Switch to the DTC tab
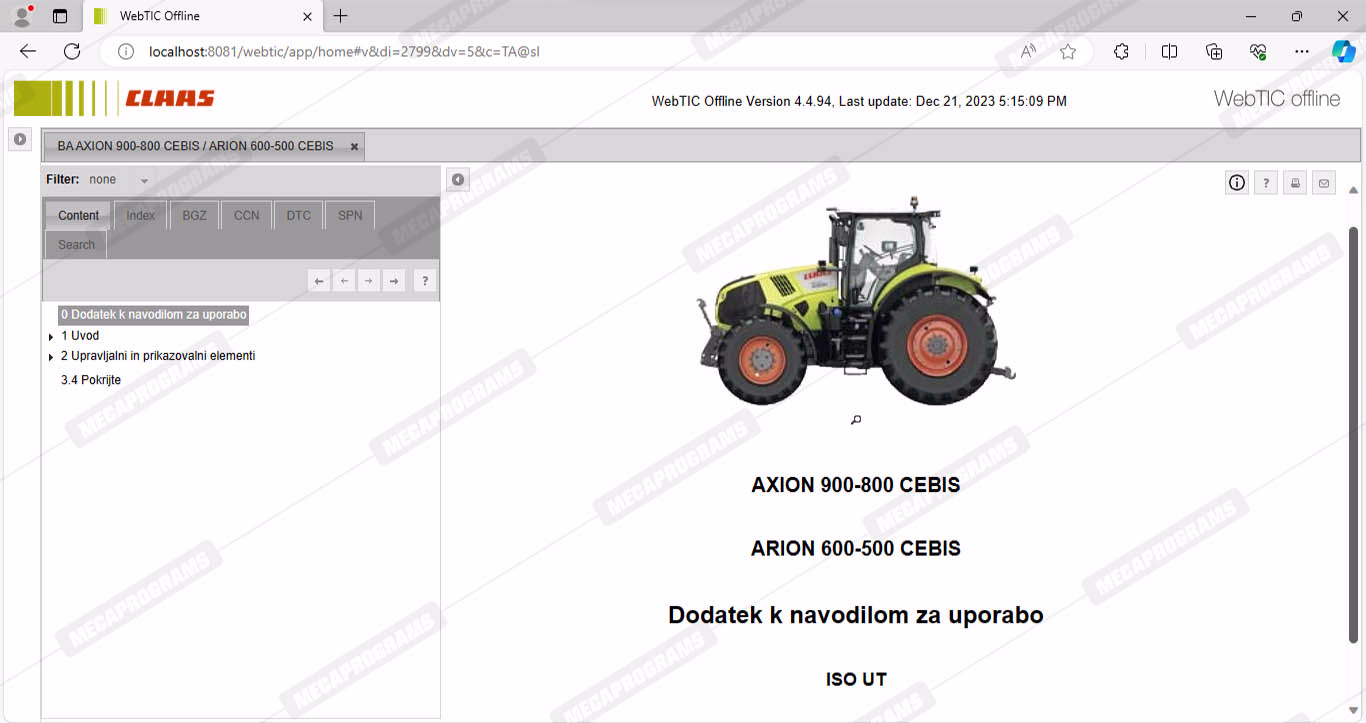 298,215
